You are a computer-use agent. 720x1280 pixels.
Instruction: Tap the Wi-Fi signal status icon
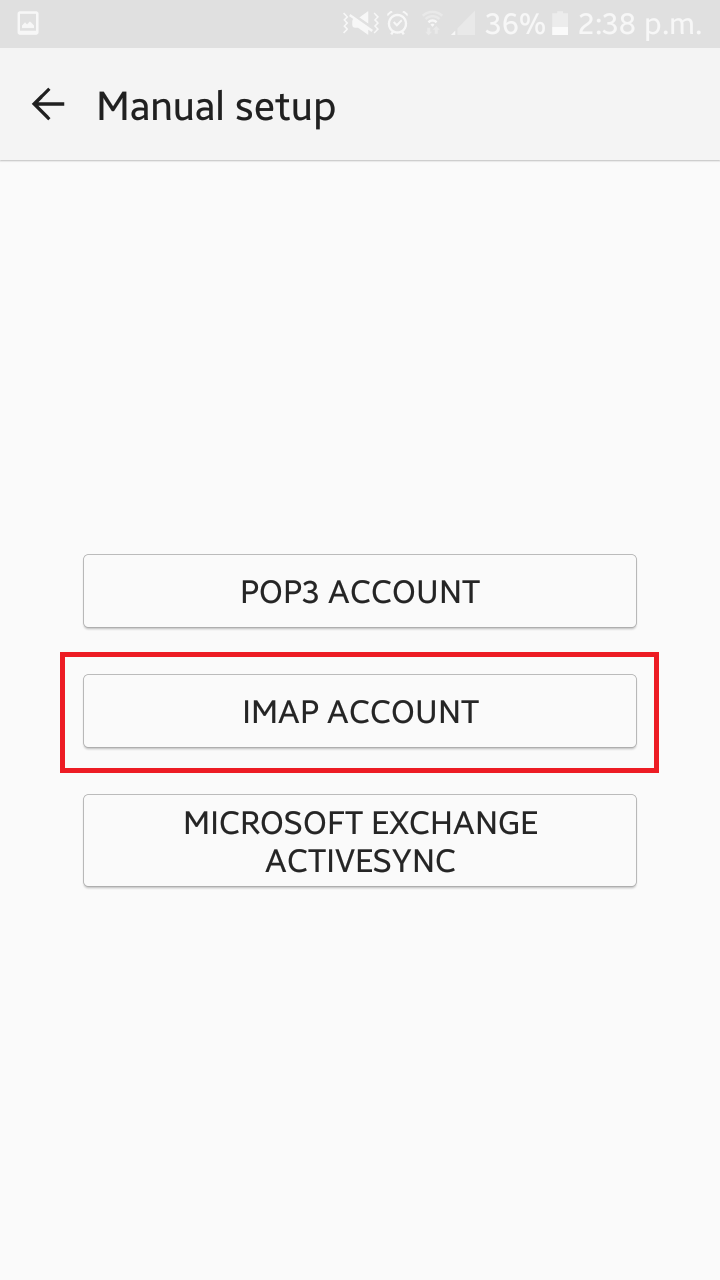433,23
